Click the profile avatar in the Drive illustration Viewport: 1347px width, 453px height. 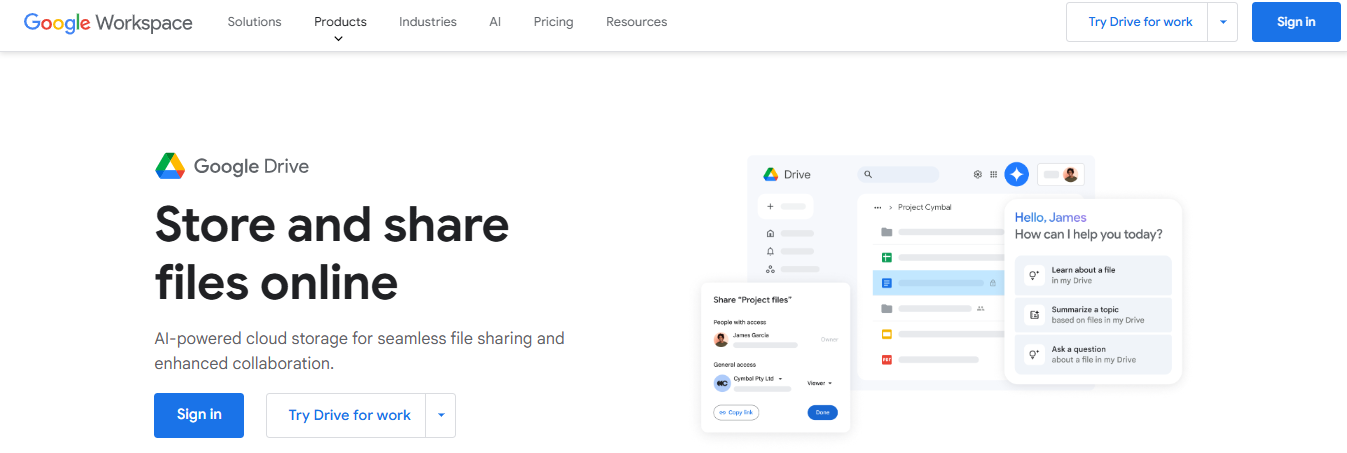coord(1071,174)
